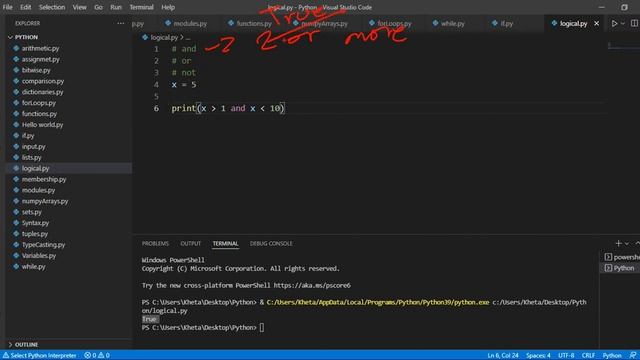Open the Selection menu
Image resolution: width=640 pixels, height=360 pixels.
(x=52, y=7)
